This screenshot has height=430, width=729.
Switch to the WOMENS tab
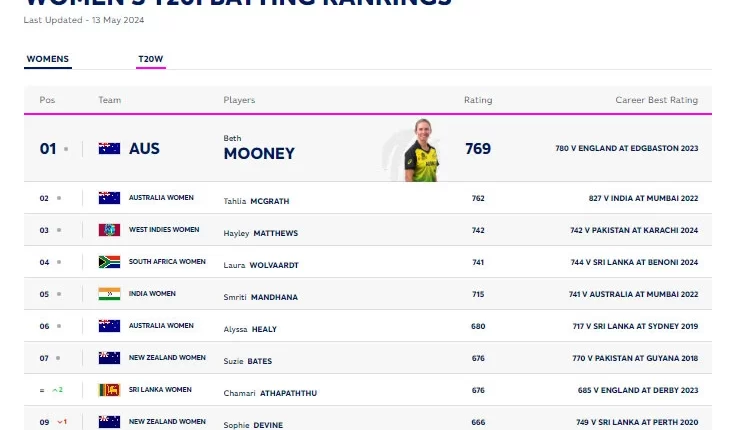[x=47, y=59]
